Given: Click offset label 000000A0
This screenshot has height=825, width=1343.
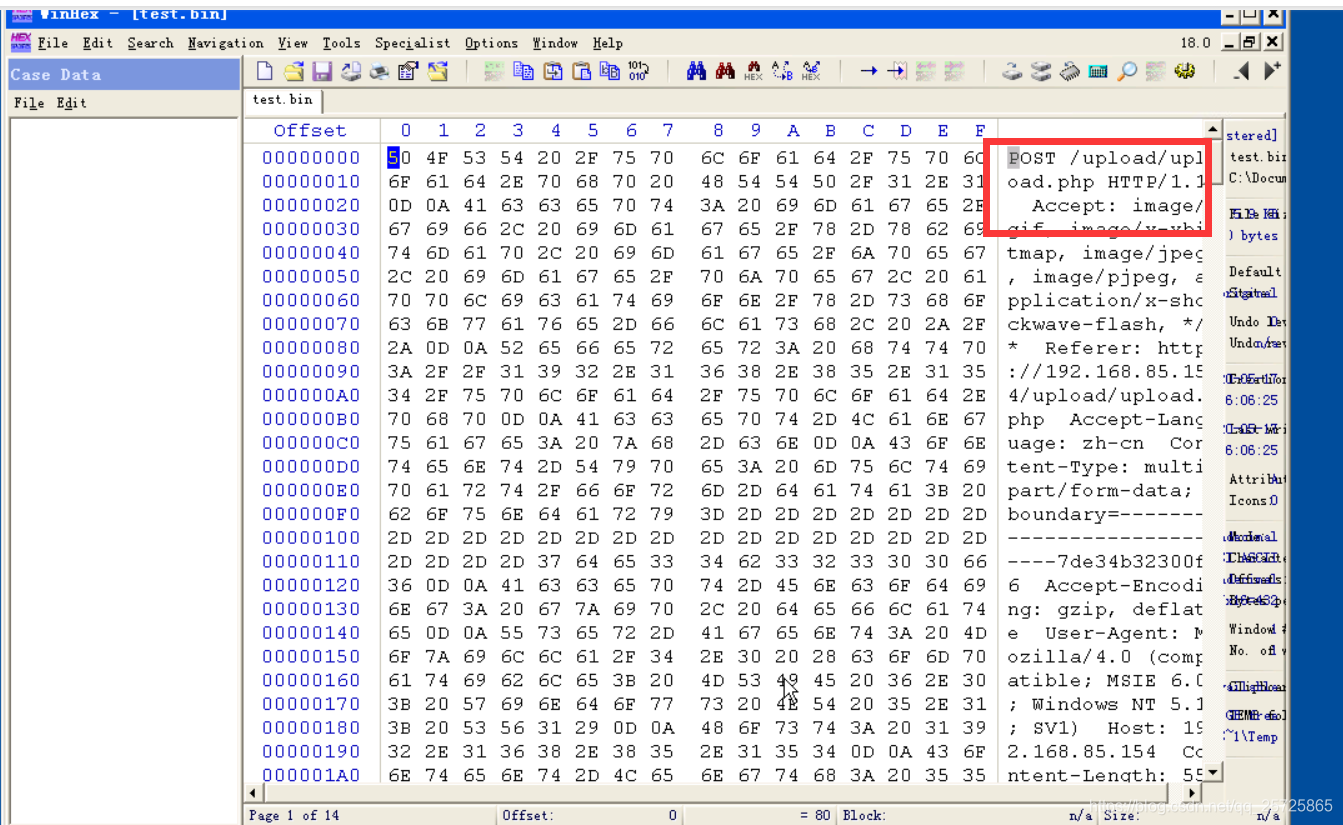Looking at the screenshot, I should tap(311, 395).
